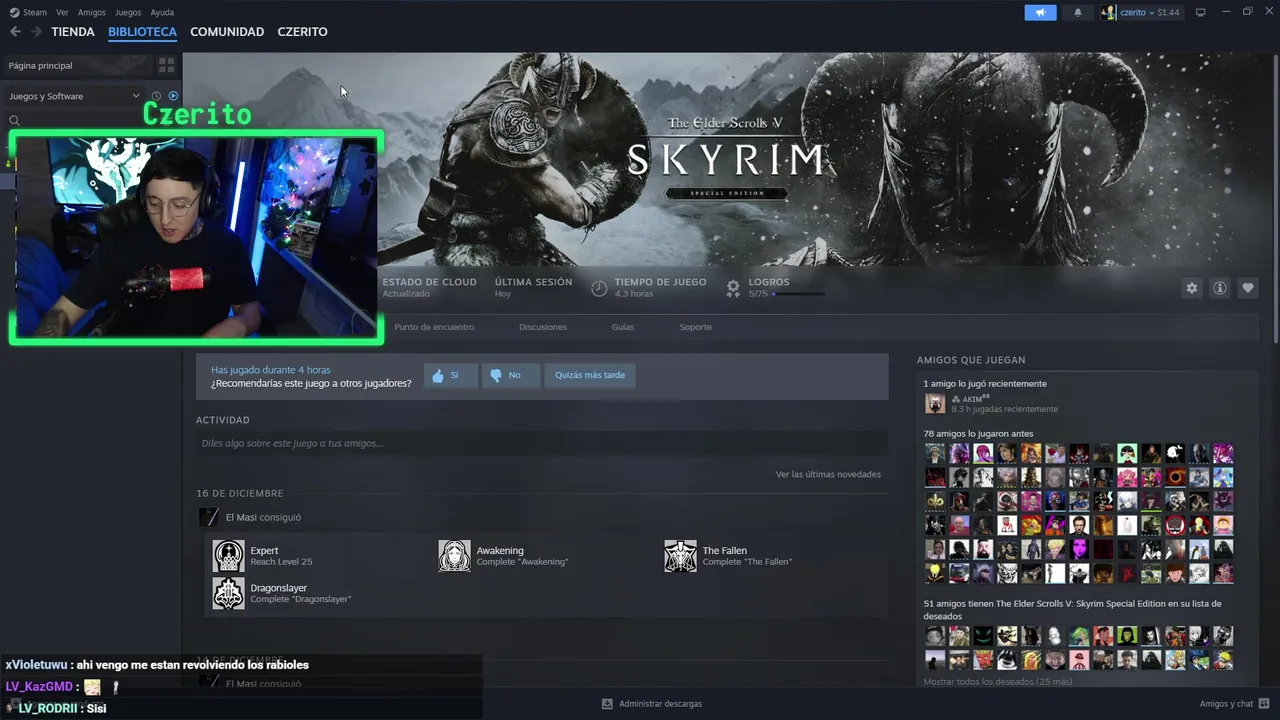Click the recent clock filter icon
Screen dimensions: 1280x720
coord(156,96)
